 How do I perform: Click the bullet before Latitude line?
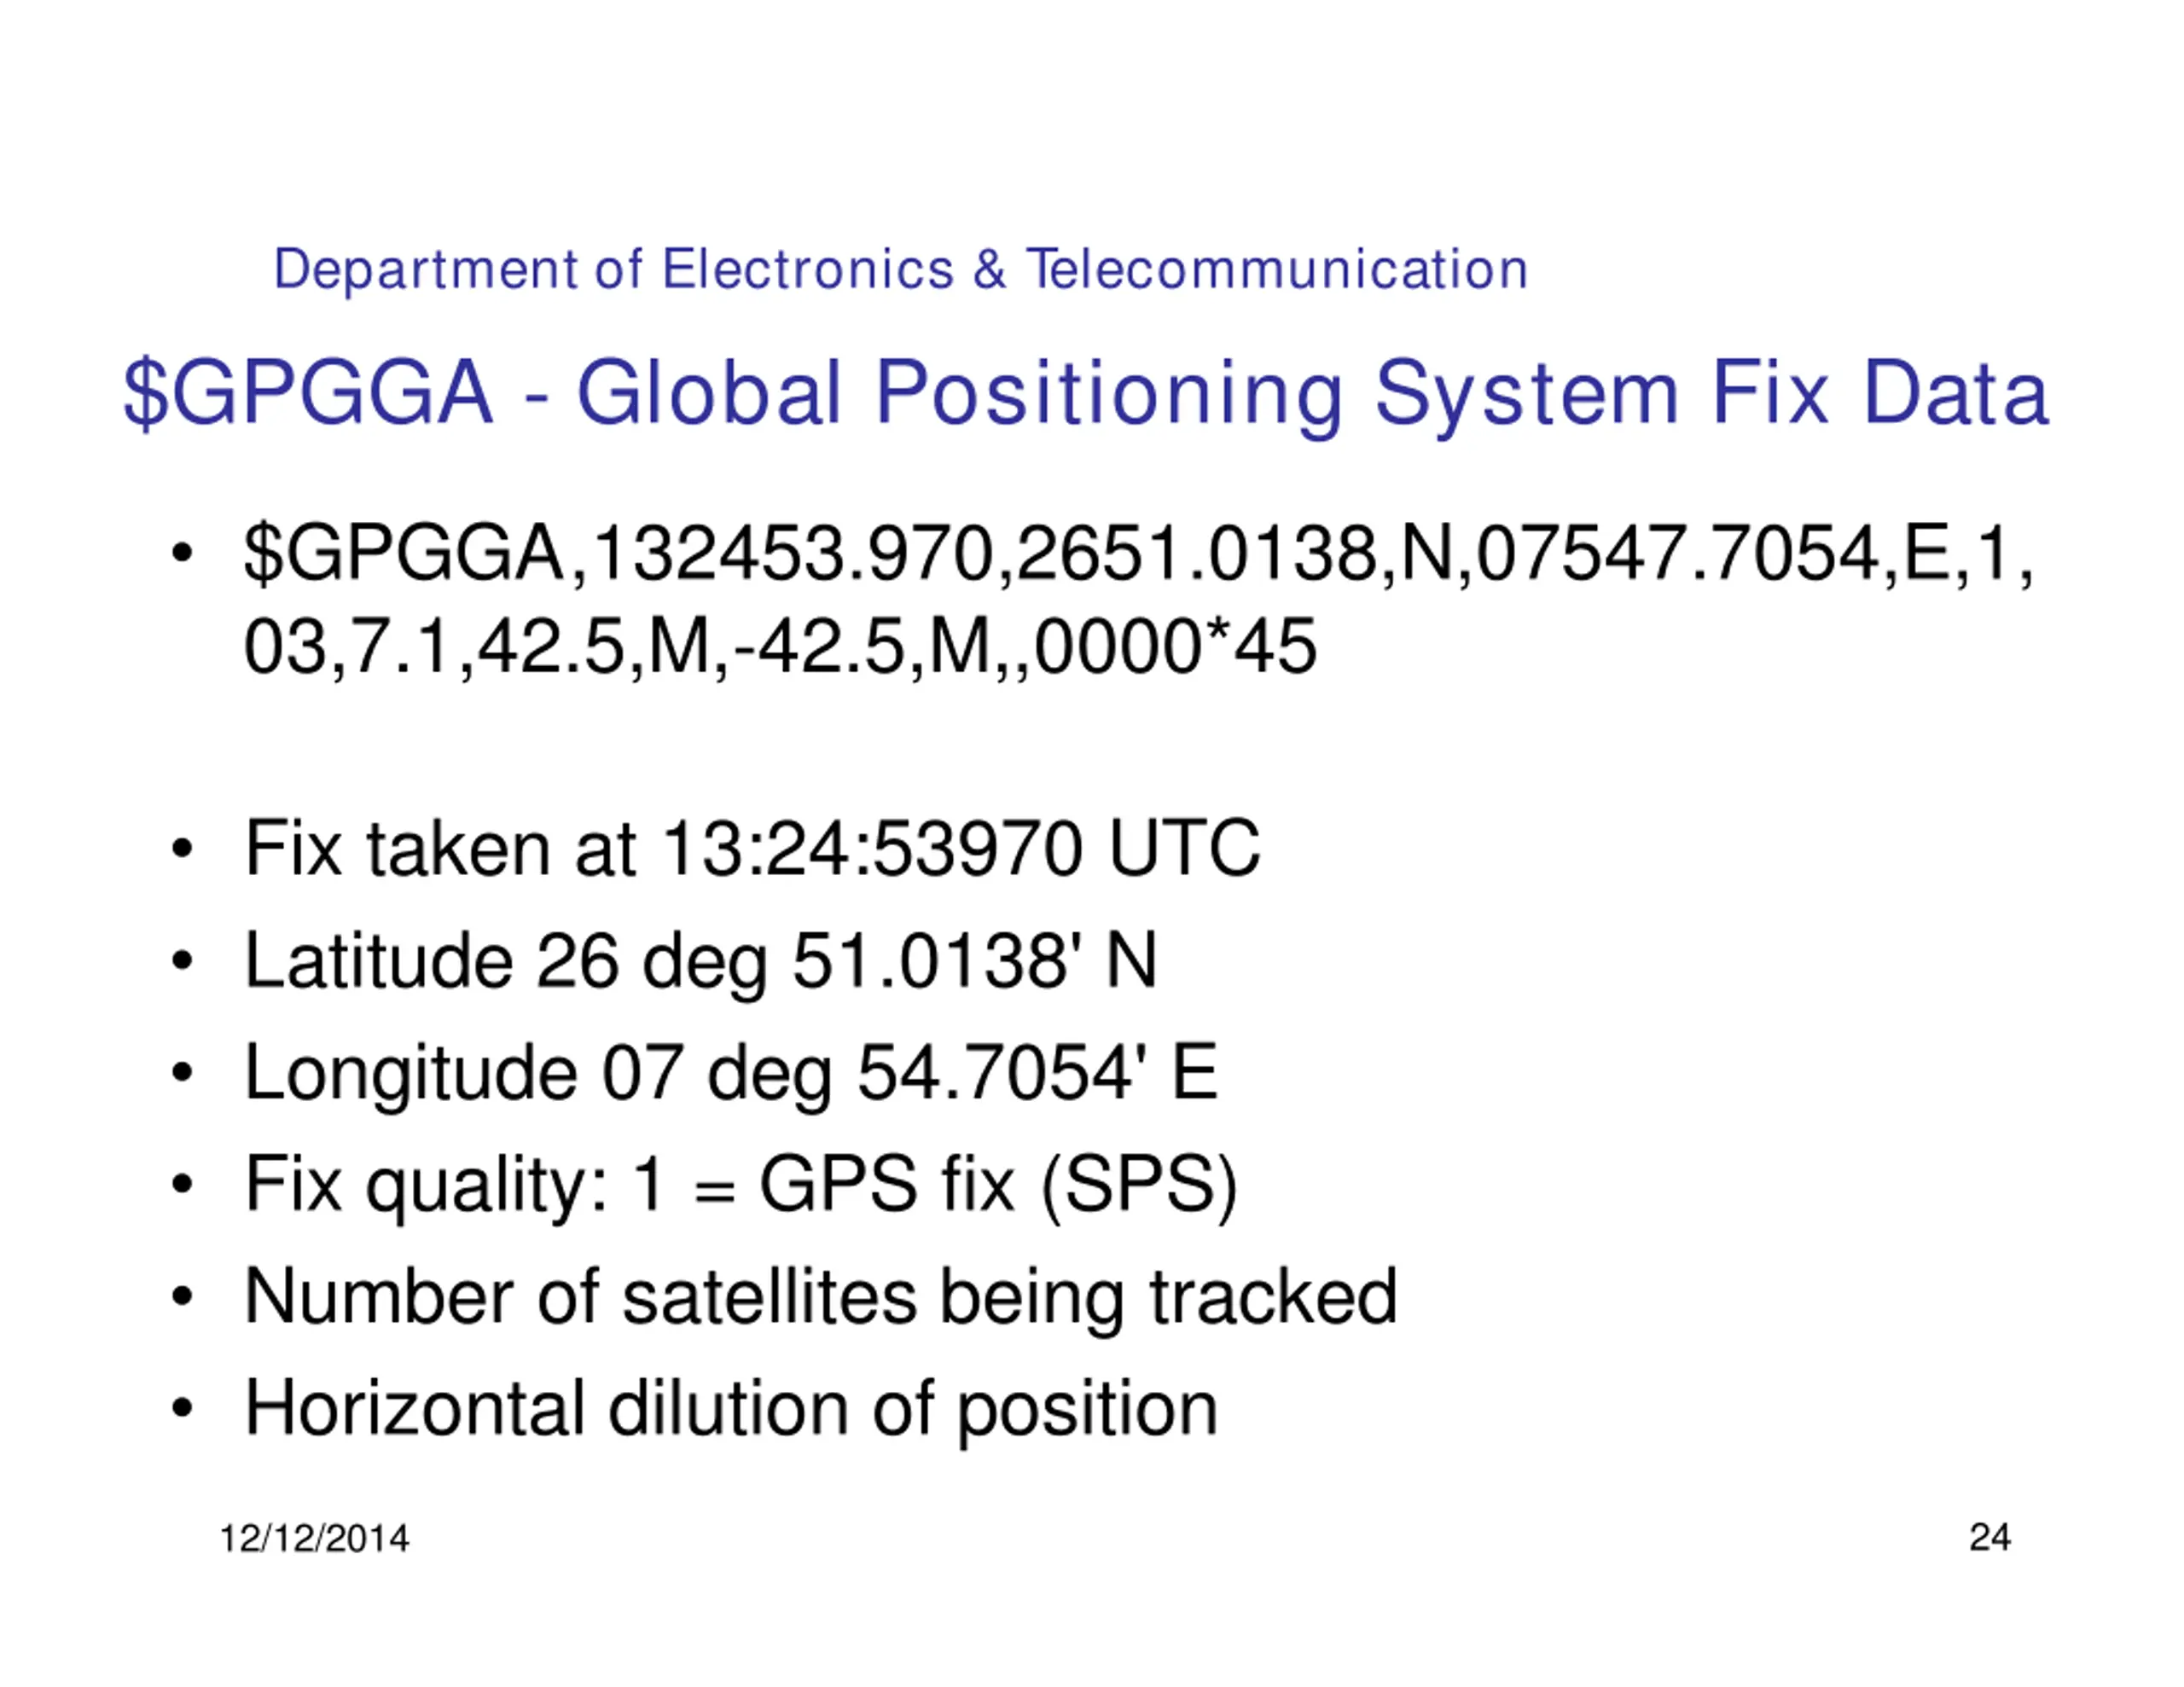point(181,962)
